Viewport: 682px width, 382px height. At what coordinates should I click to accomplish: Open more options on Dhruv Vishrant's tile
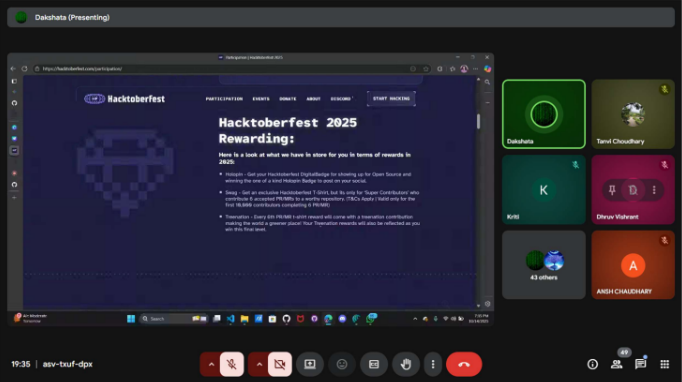(654, 190)
